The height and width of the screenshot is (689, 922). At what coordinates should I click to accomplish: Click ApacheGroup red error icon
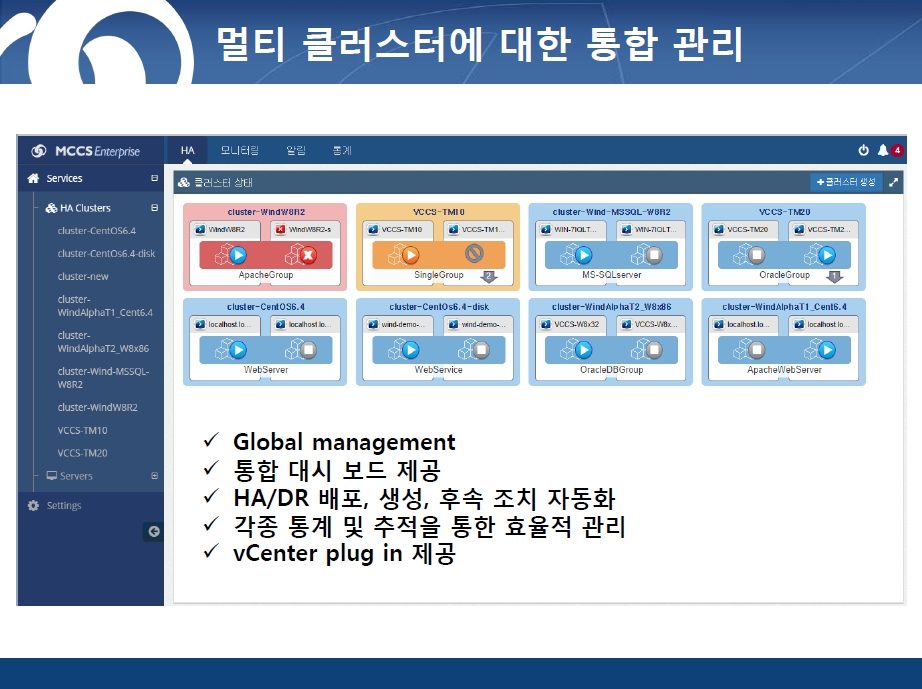pyautogui.click(x=308, y=255)
